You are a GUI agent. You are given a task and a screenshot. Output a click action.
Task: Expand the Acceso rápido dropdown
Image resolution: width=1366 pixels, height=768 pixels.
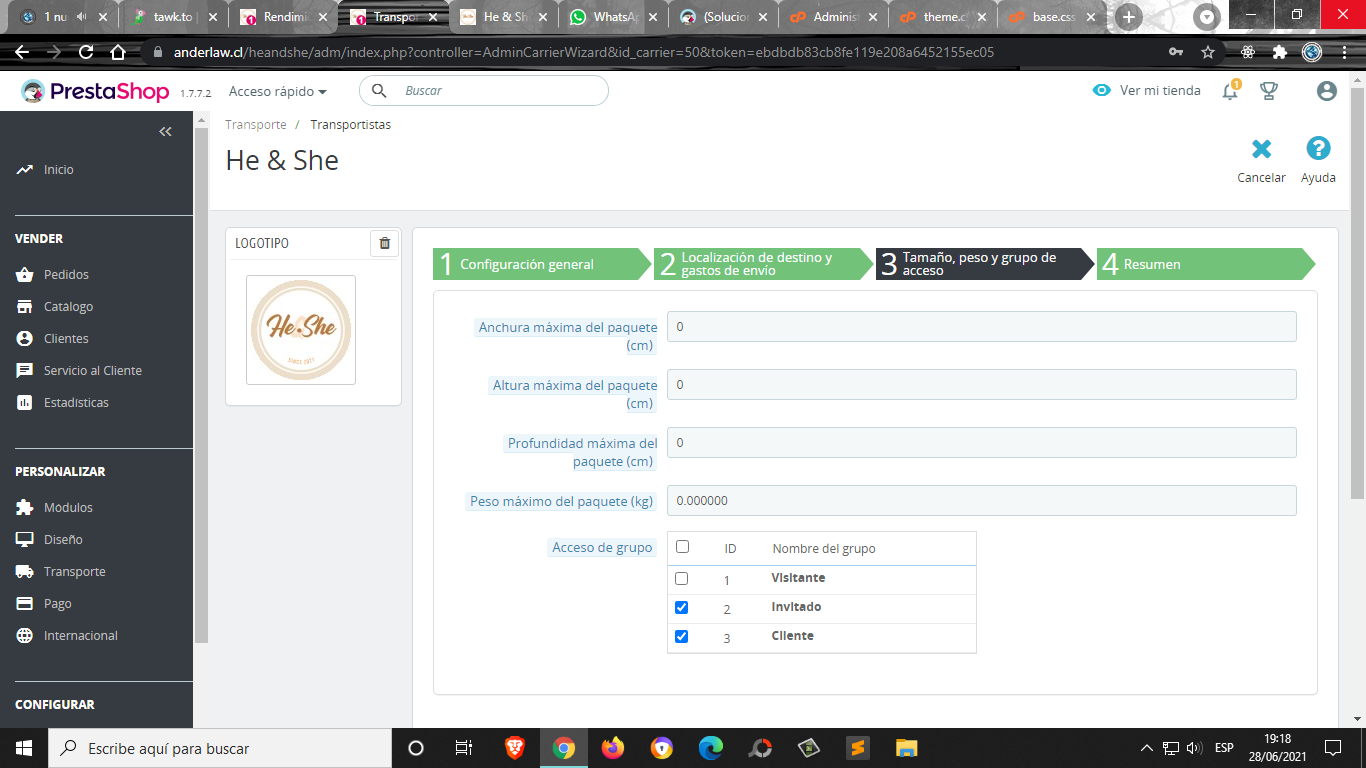click(x=278, y=91)
